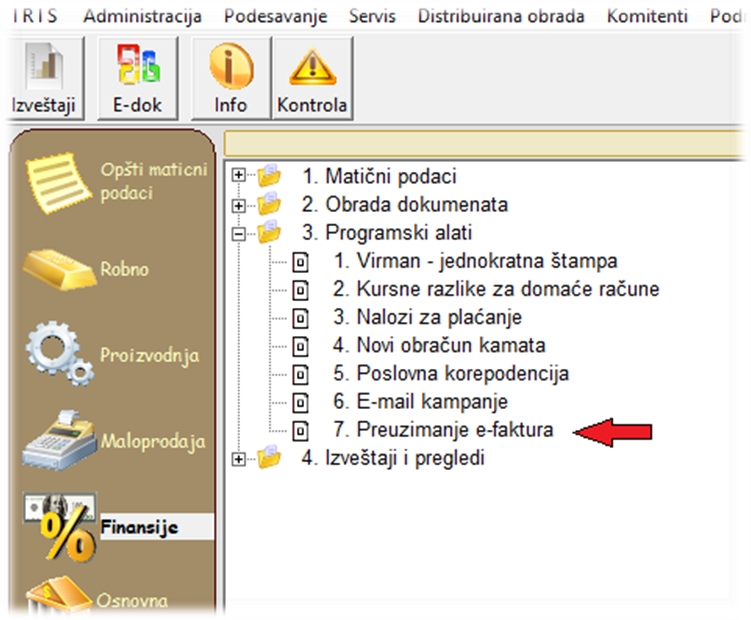Click the Matični podaci folder icon

coord(269,175)
